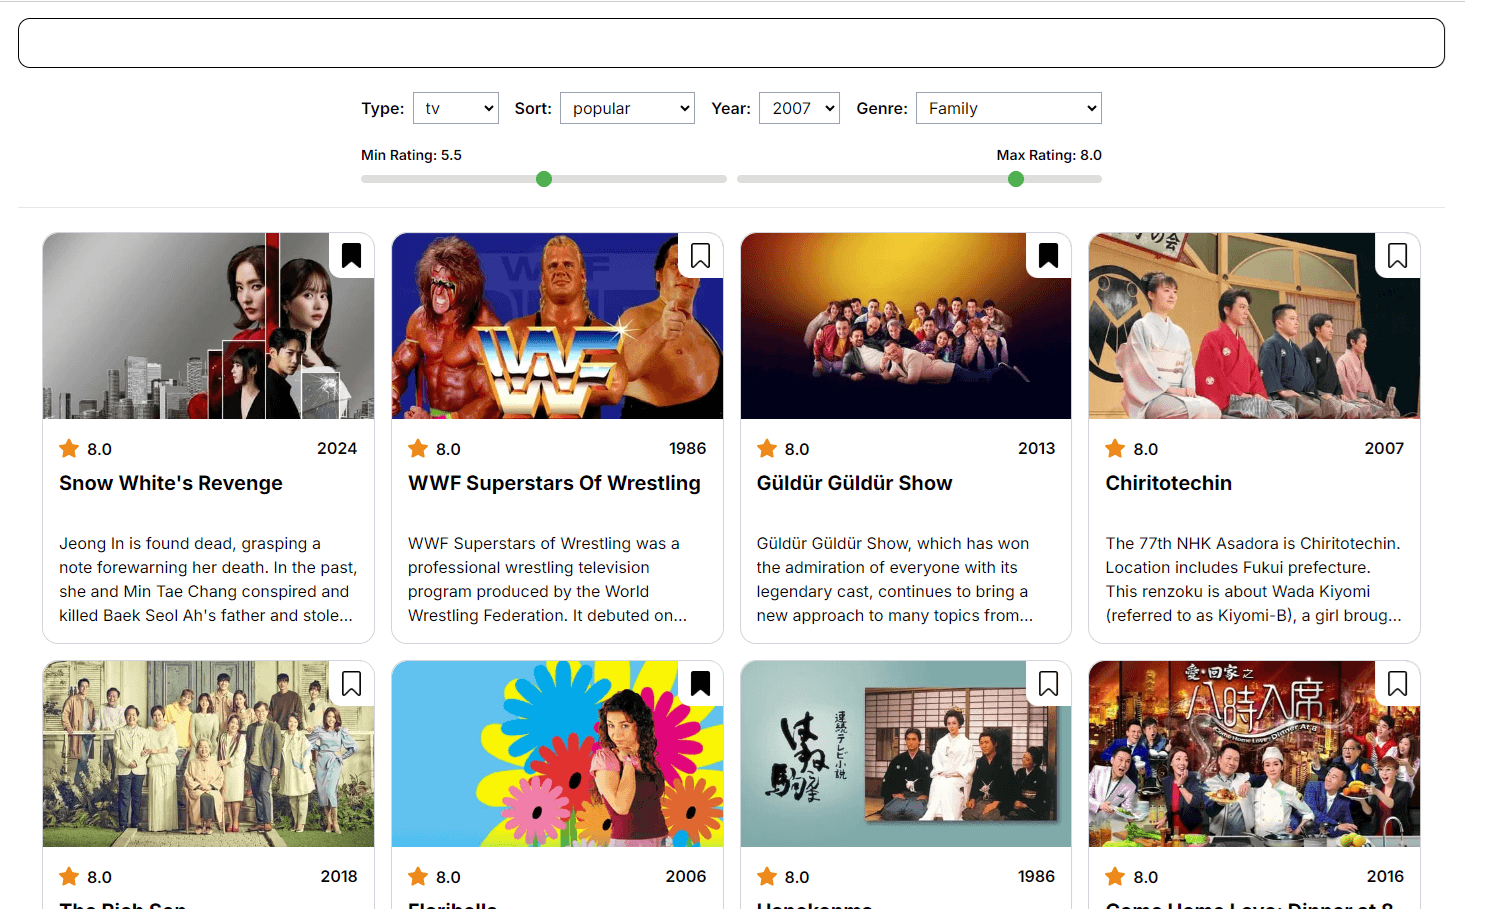The width and height of the screenshot is (1494, 909).
Task: Click the year 2013 on Güldür Güldür Show
Action: click(1036, 448)
